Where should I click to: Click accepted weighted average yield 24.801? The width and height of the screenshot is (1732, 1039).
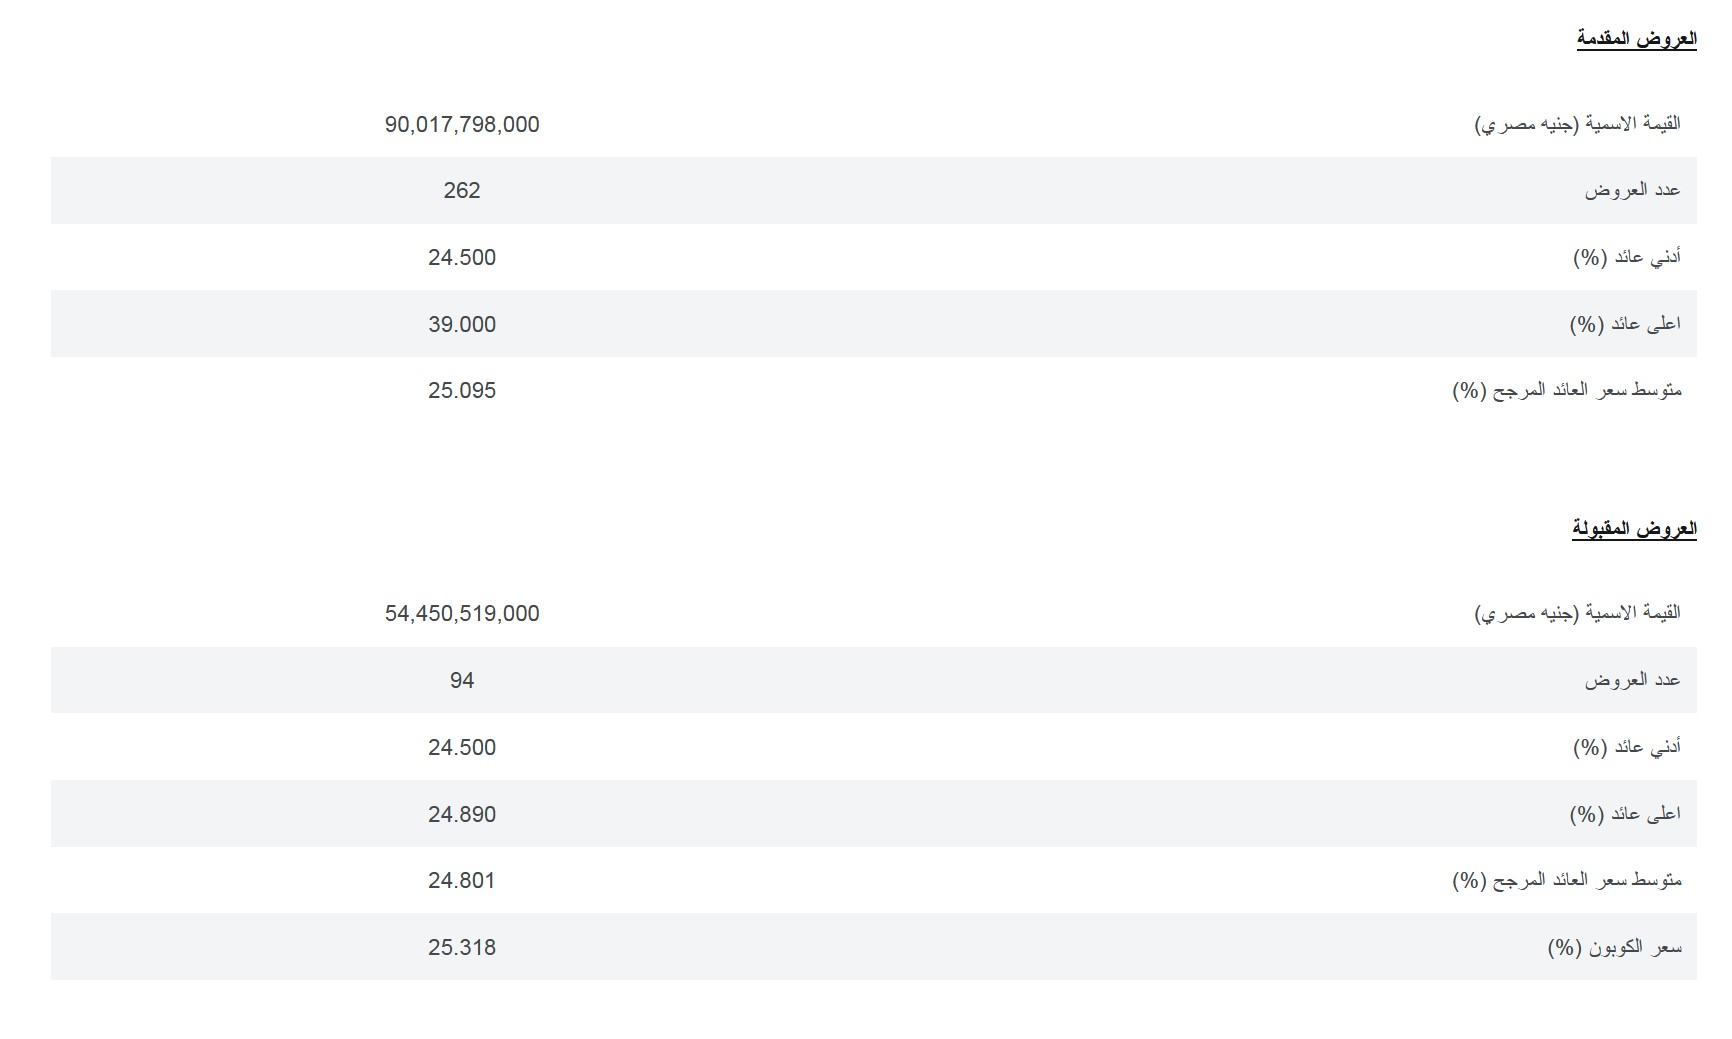click(462, 880)
